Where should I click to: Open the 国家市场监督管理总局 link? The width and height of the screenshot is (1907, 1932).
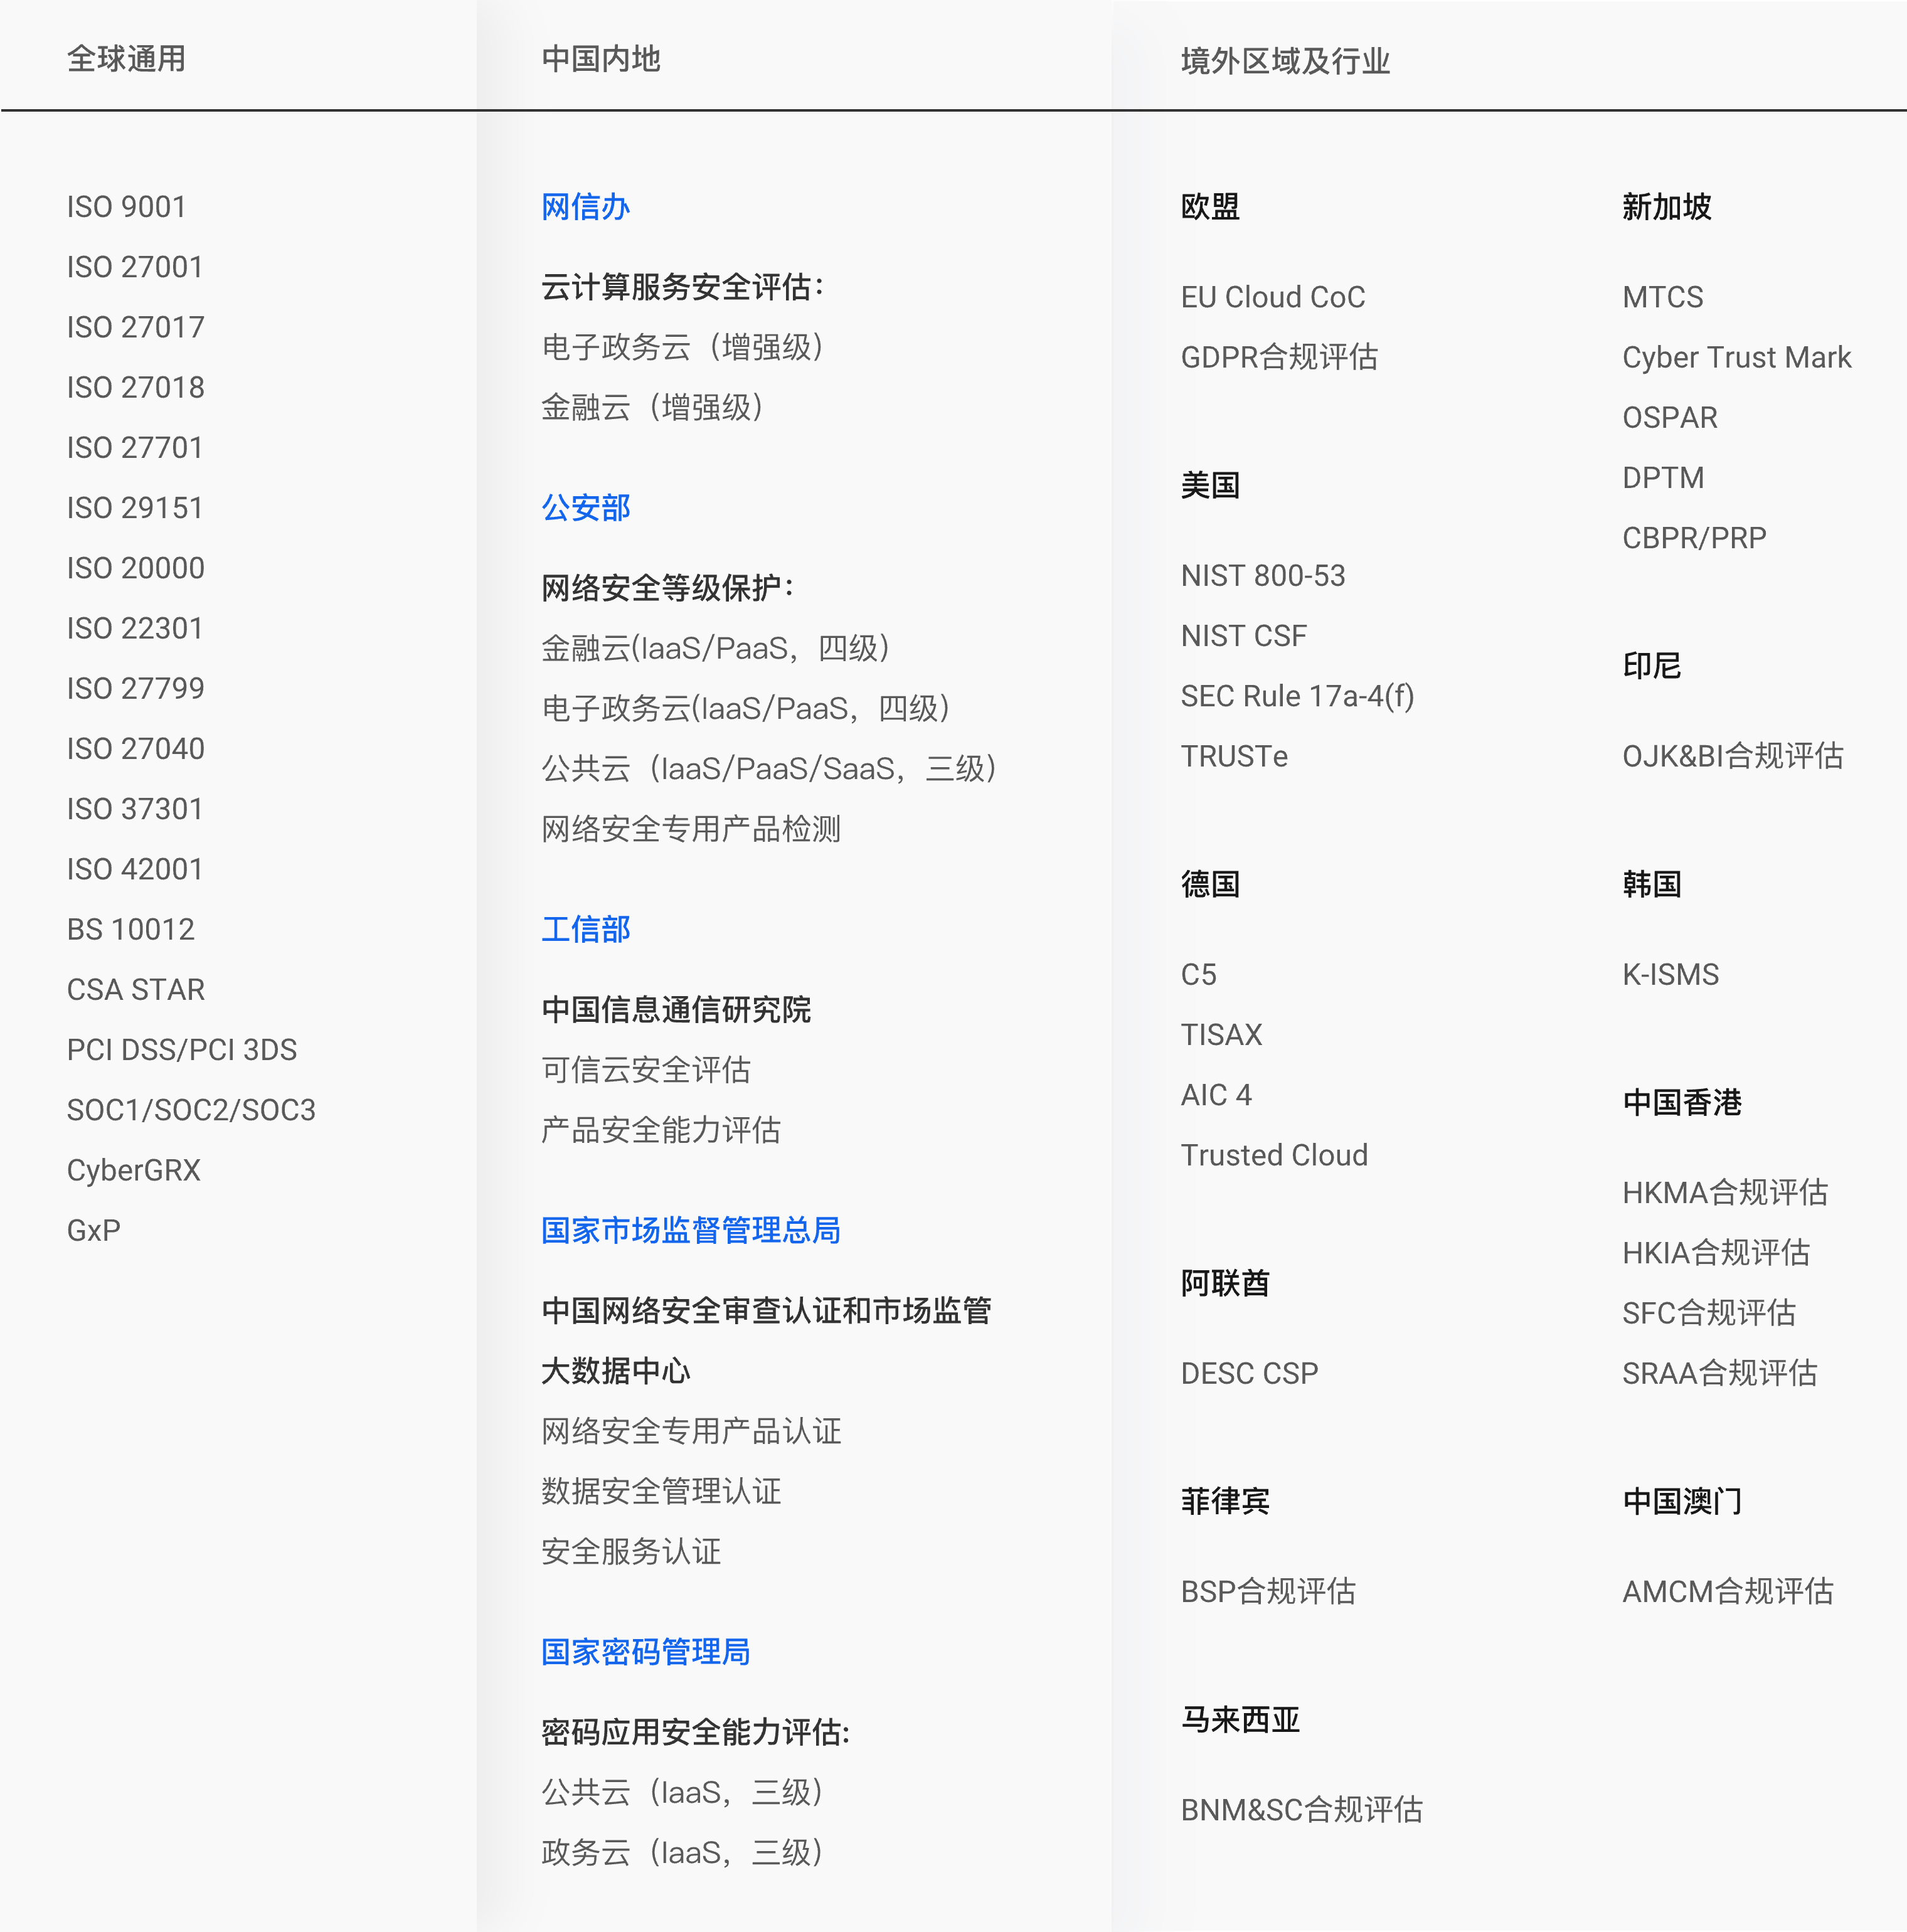click(690, 1230)
